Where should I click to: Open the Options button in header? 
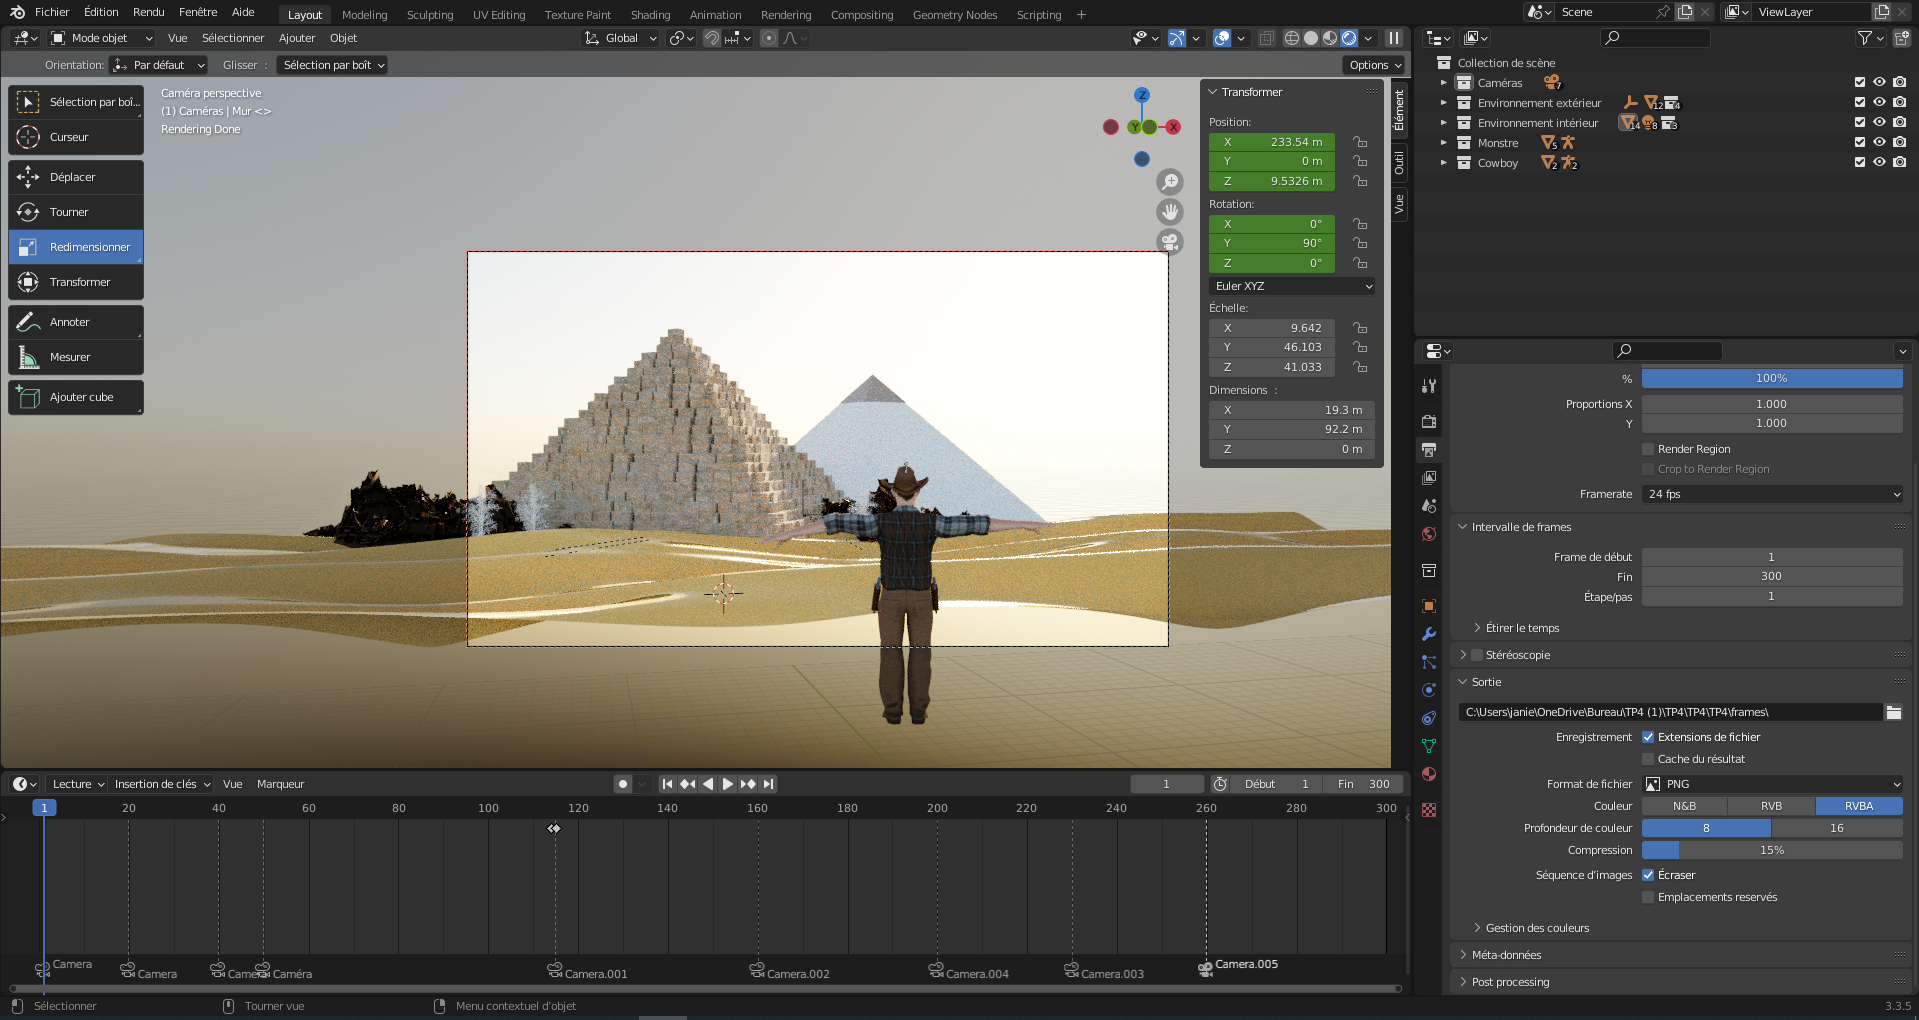click(1374, 65)
